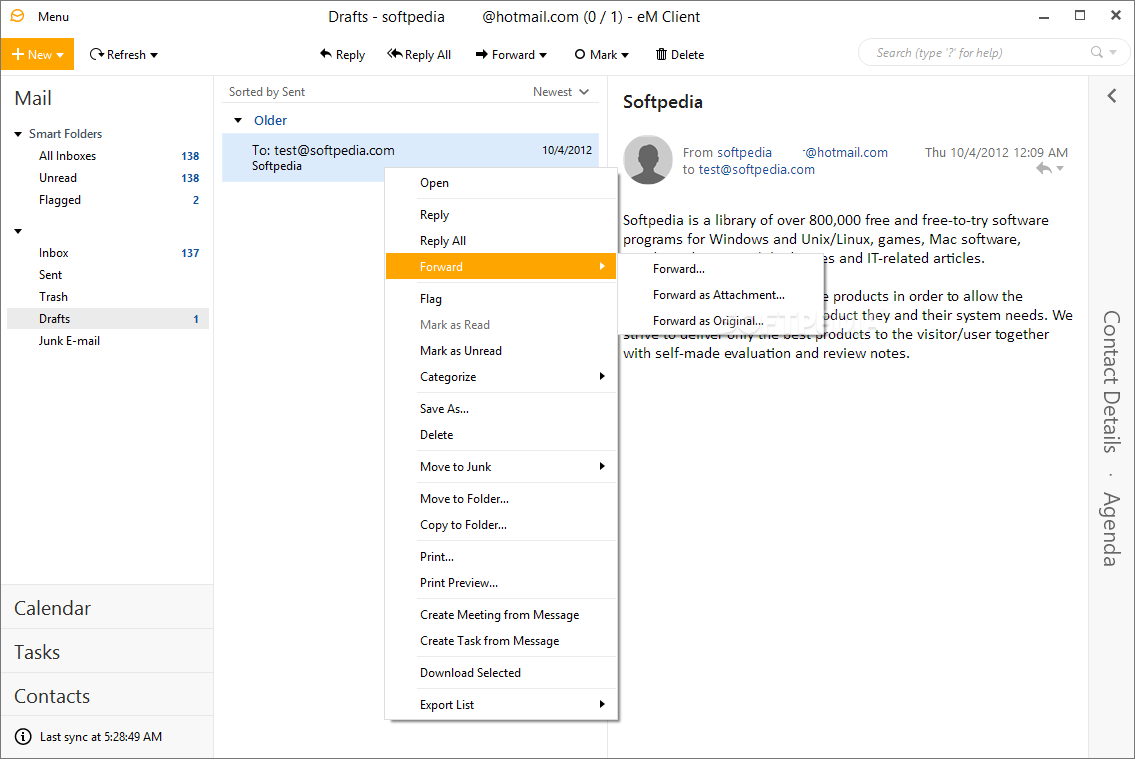Viewport: 1135px width, 759px height.
Task: Click the eM Client logo icon
Action: [x=17, y=16]
